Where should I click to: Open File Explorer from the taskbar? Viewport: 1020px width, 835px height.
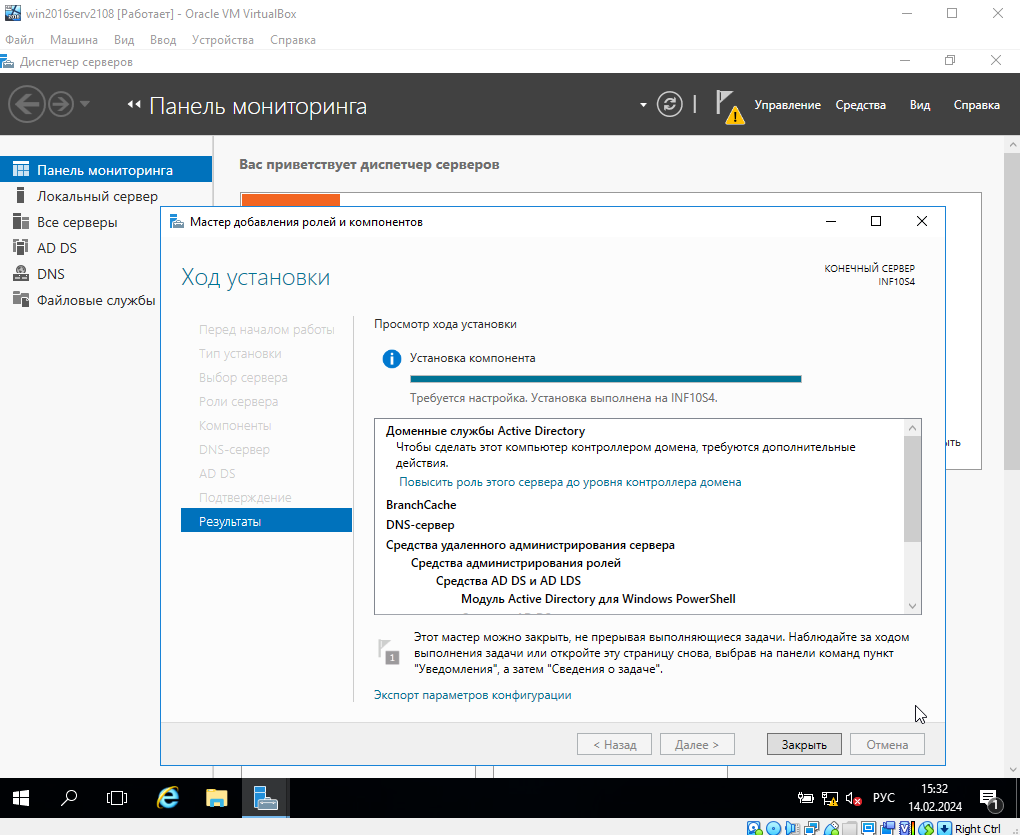[216, 798]
